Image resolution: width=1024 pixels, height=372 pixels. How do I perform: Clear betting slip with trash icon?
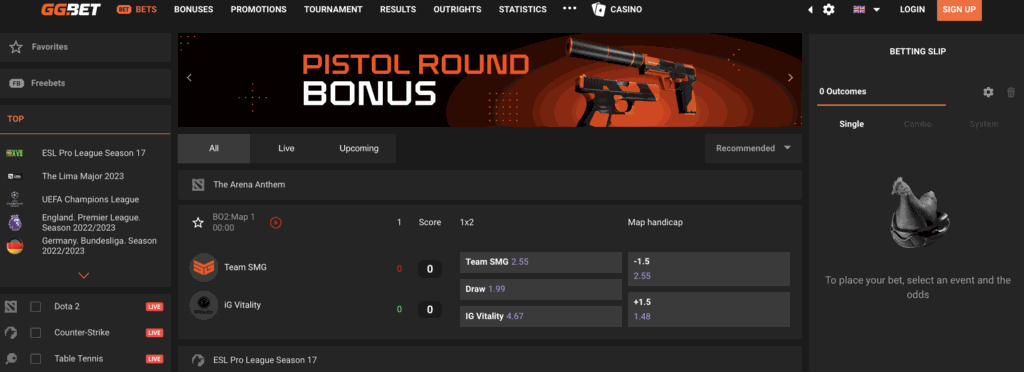pyautogui.click(x=1011, y=92)
